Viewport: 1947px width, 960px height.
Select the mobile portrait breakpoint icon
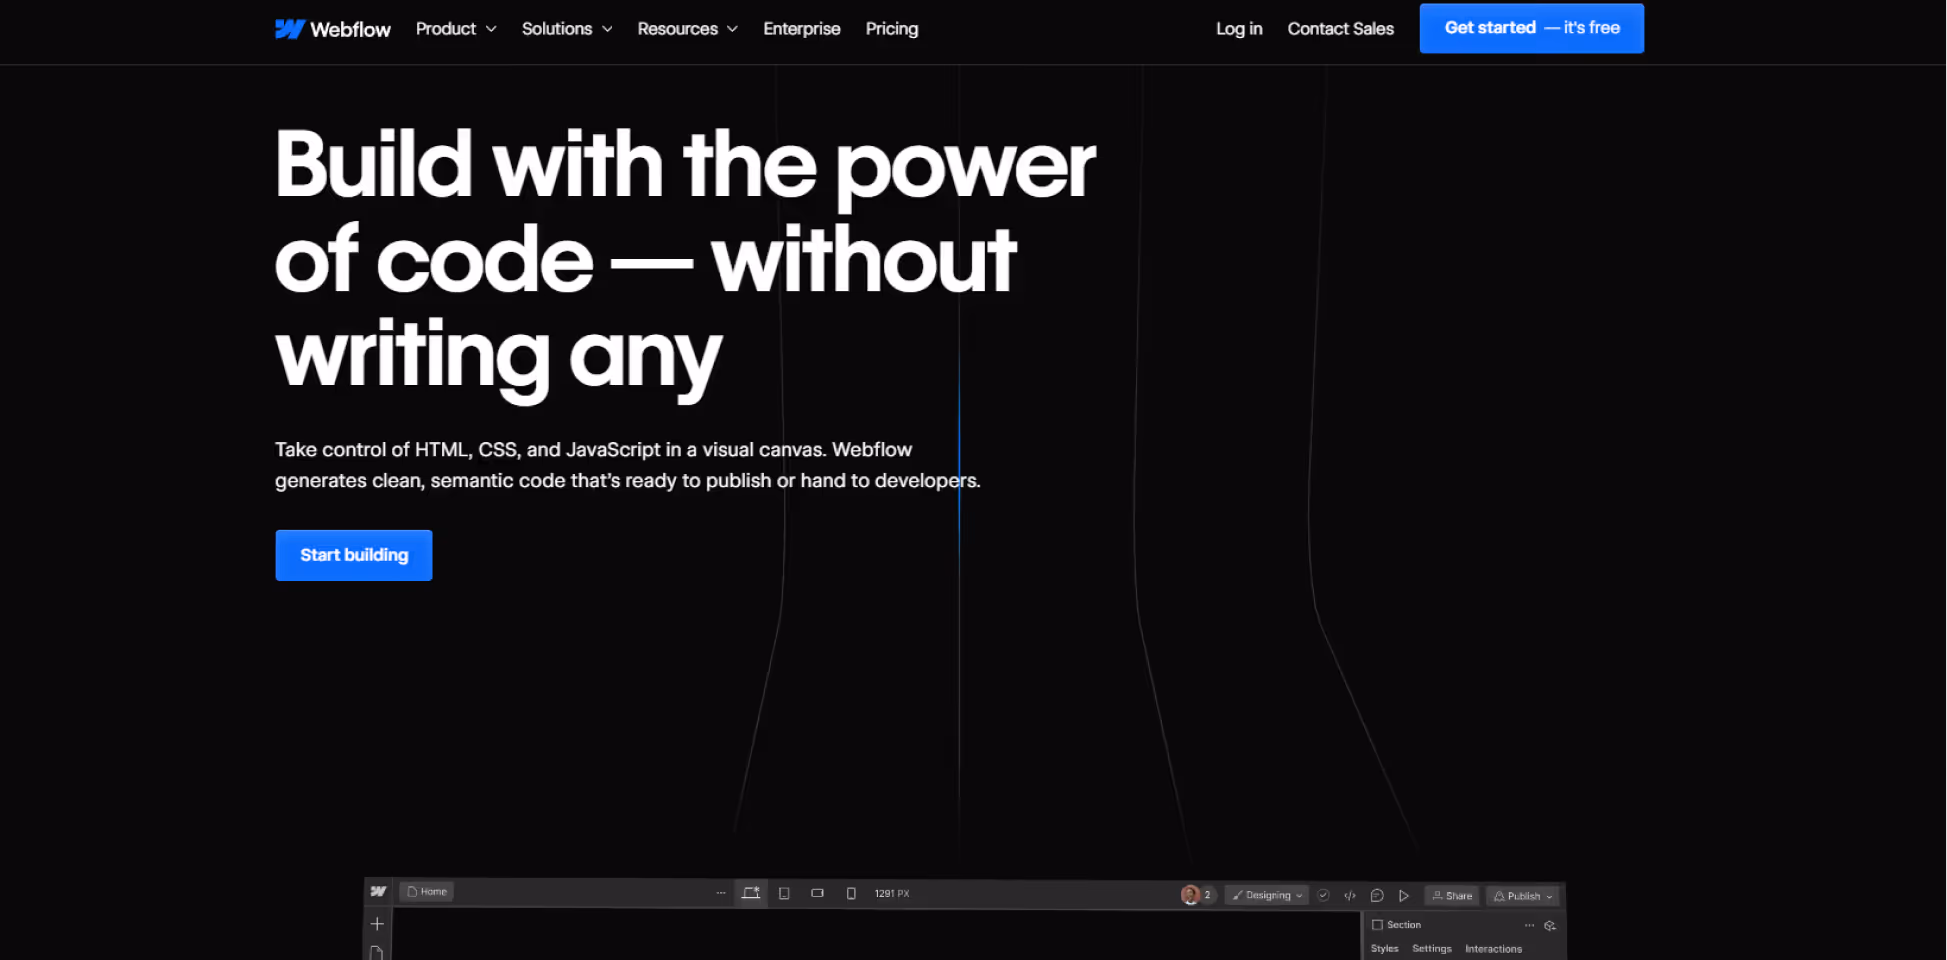[851, 893]
